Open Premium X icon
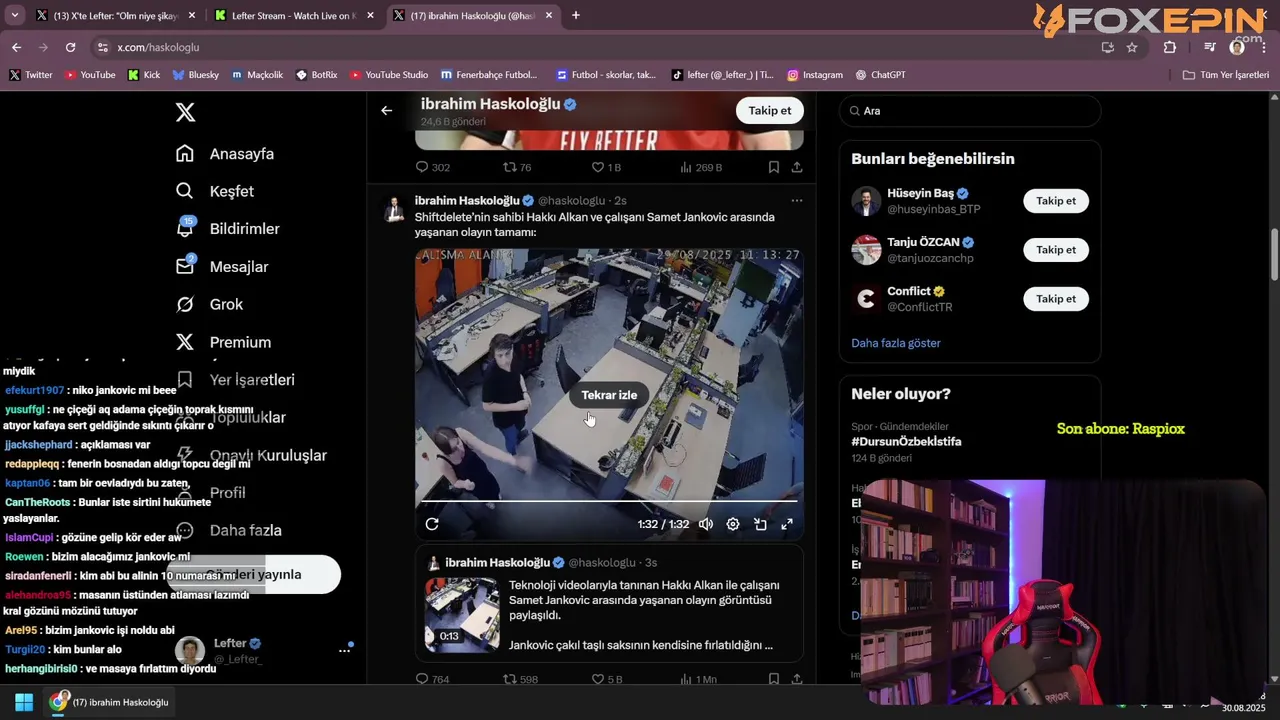 click(185, 342)
